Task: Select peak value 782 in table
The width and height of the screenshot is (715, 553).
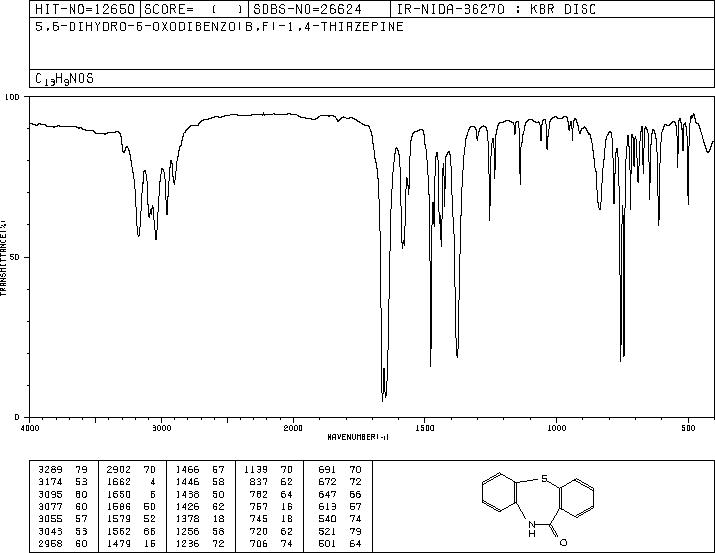Action: [259, 494]
